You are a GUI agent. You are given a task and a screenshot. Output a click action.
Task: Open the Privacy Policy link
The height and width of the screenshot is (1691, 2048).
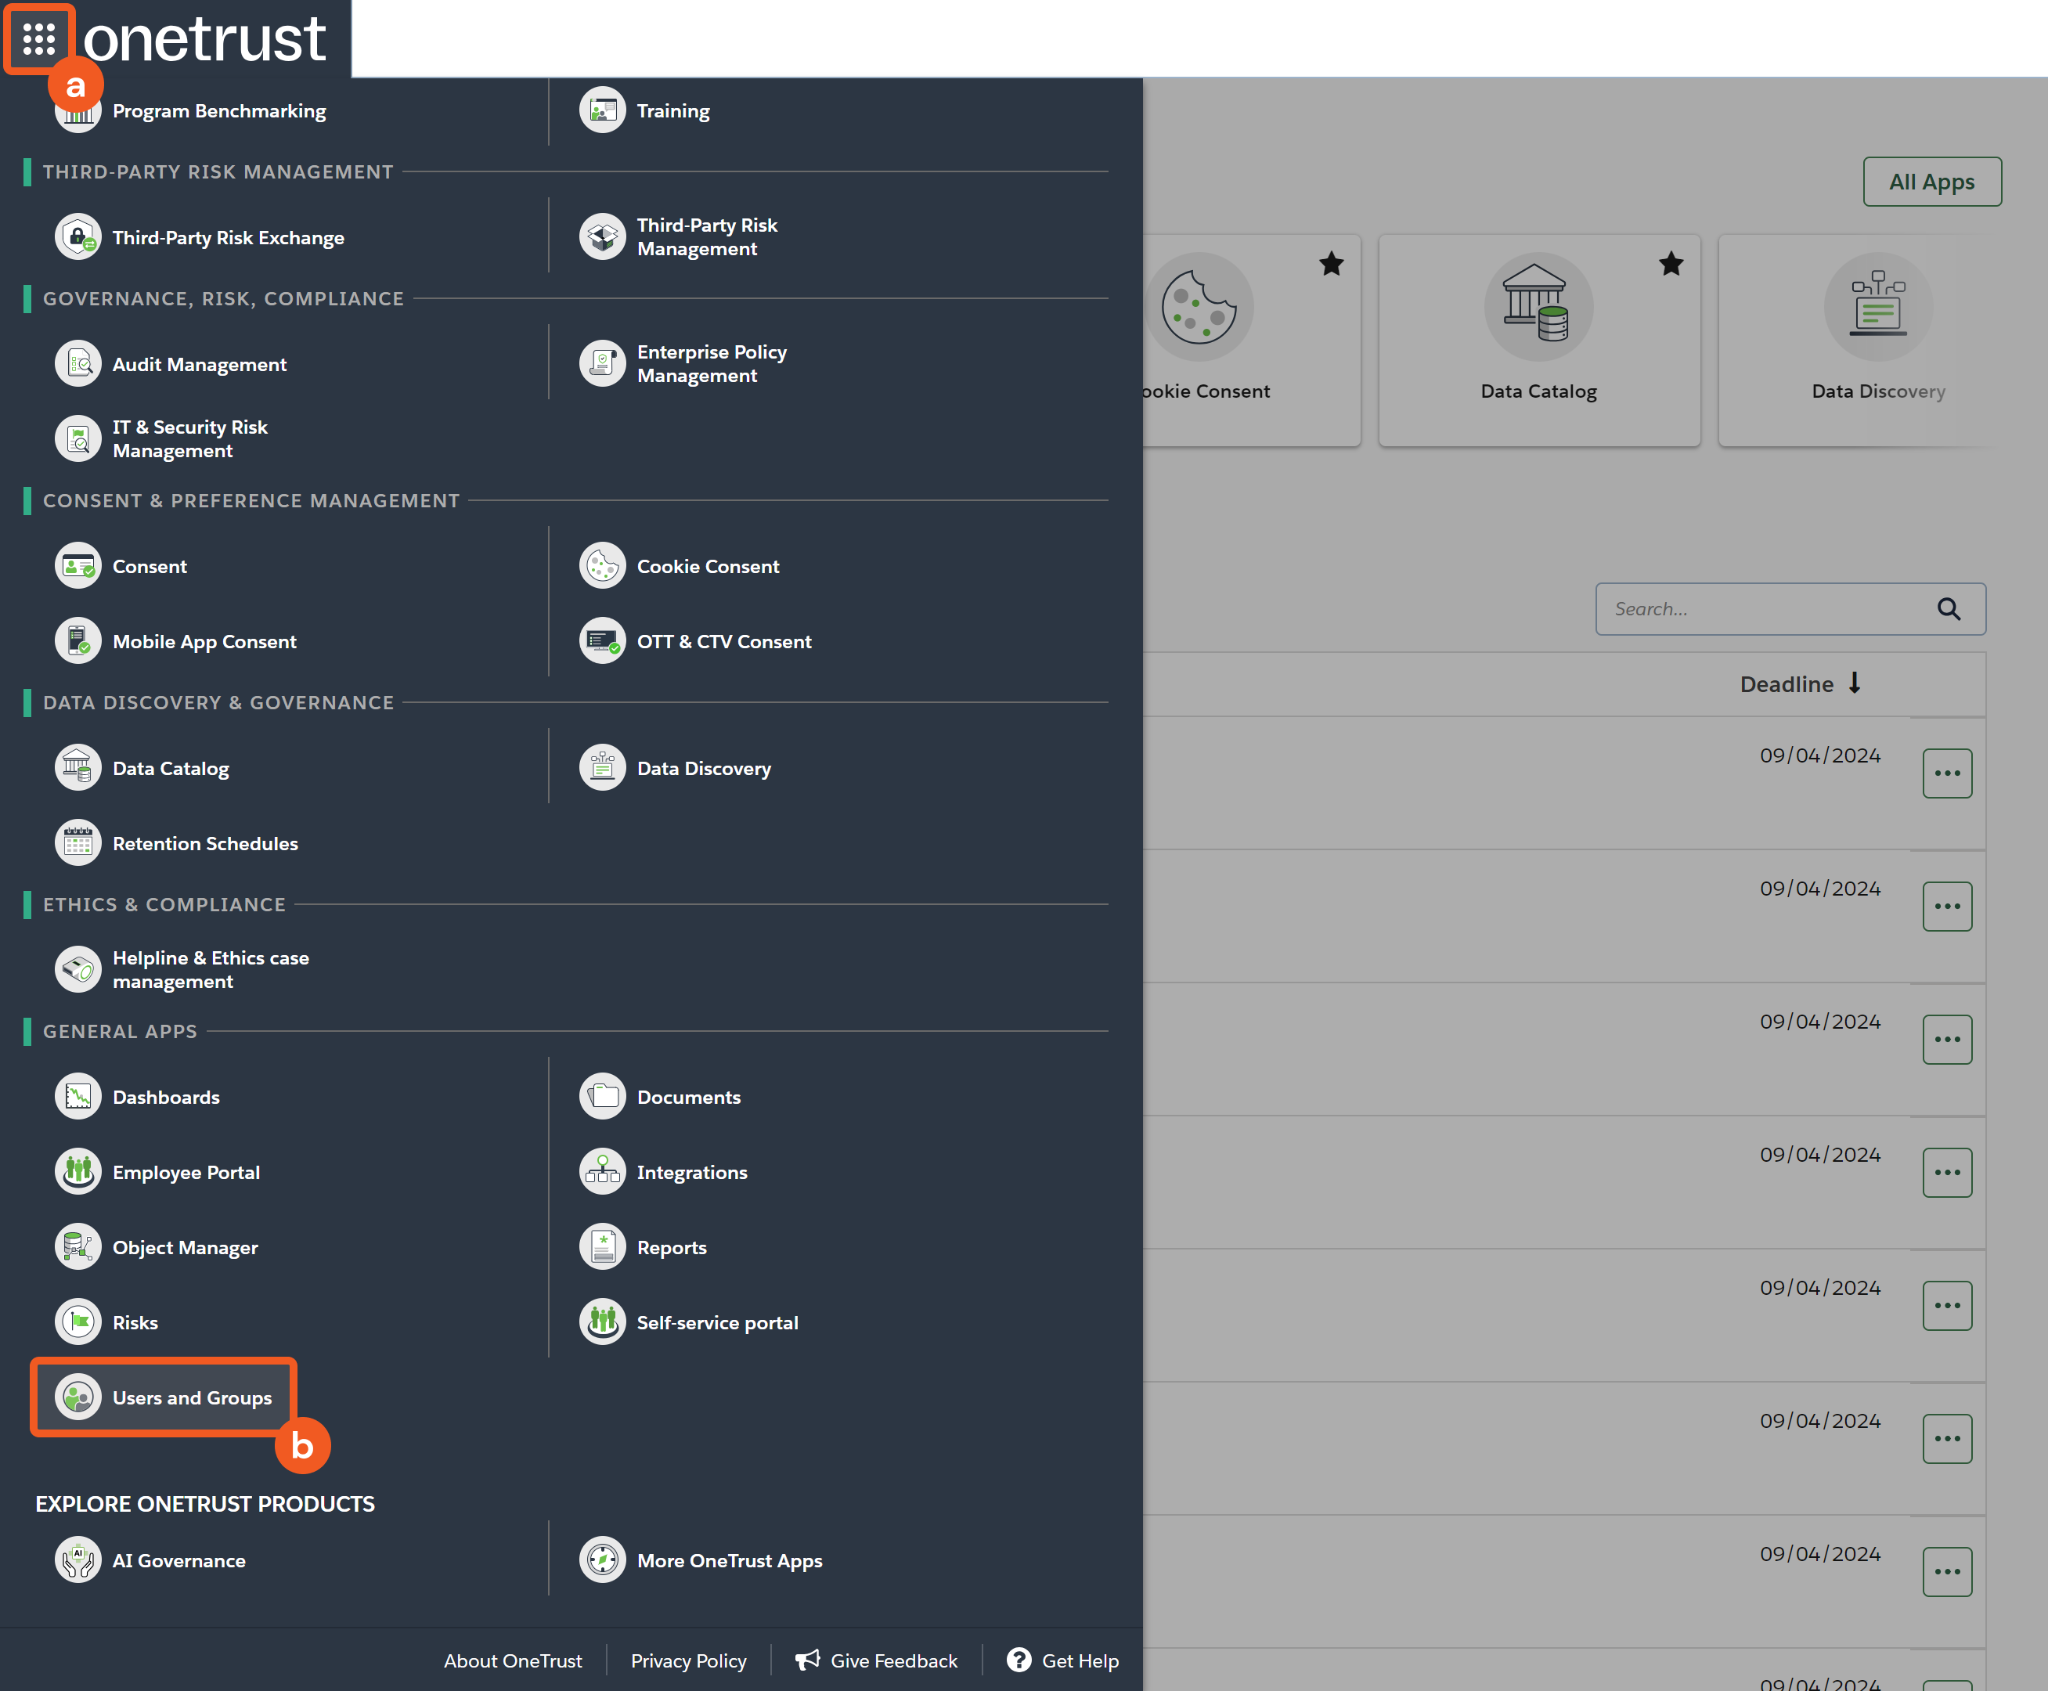coord(688,1660)
